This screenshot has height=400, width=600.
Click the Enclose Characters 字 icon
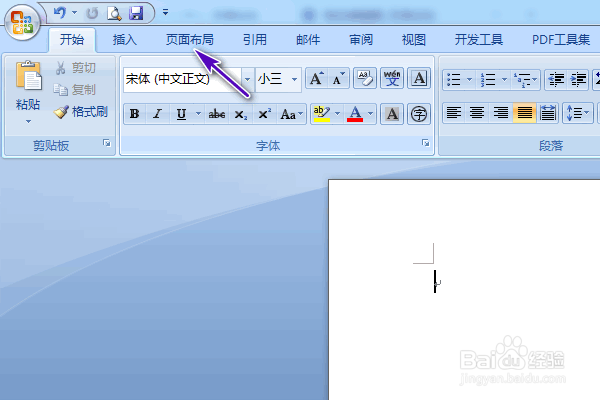click(x=419, y=114)
